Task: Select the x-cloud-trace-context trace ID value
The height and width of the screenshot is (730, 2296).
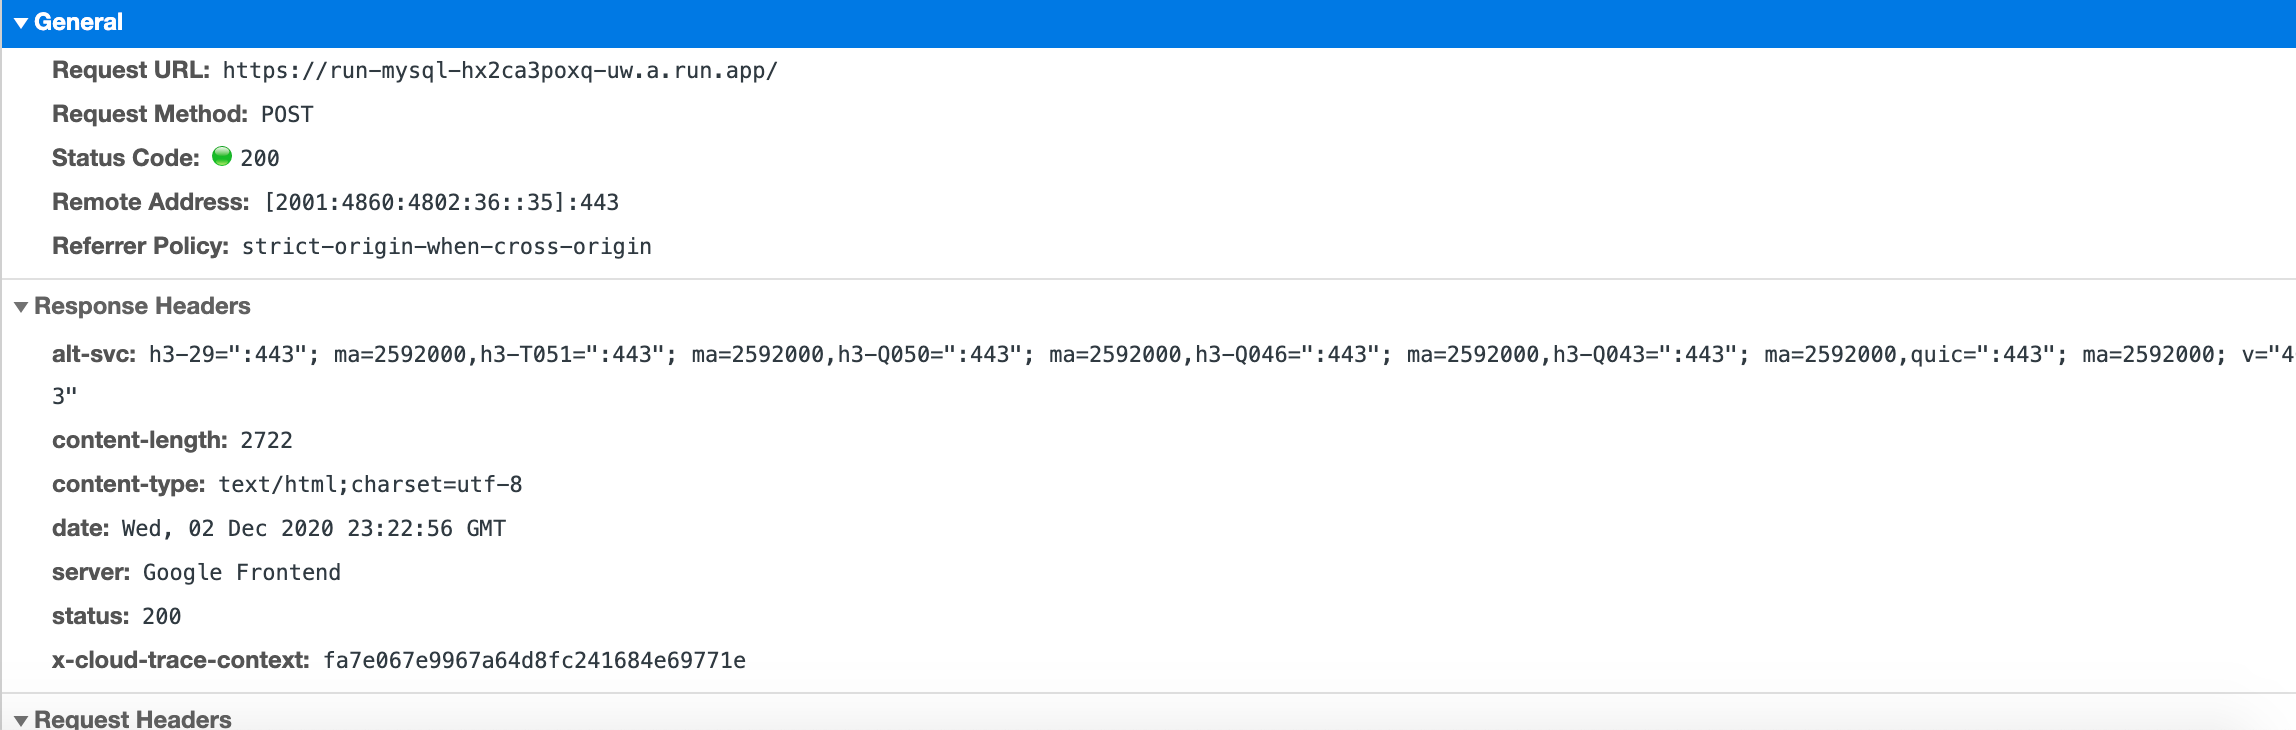Action: (x=535, y=661)
